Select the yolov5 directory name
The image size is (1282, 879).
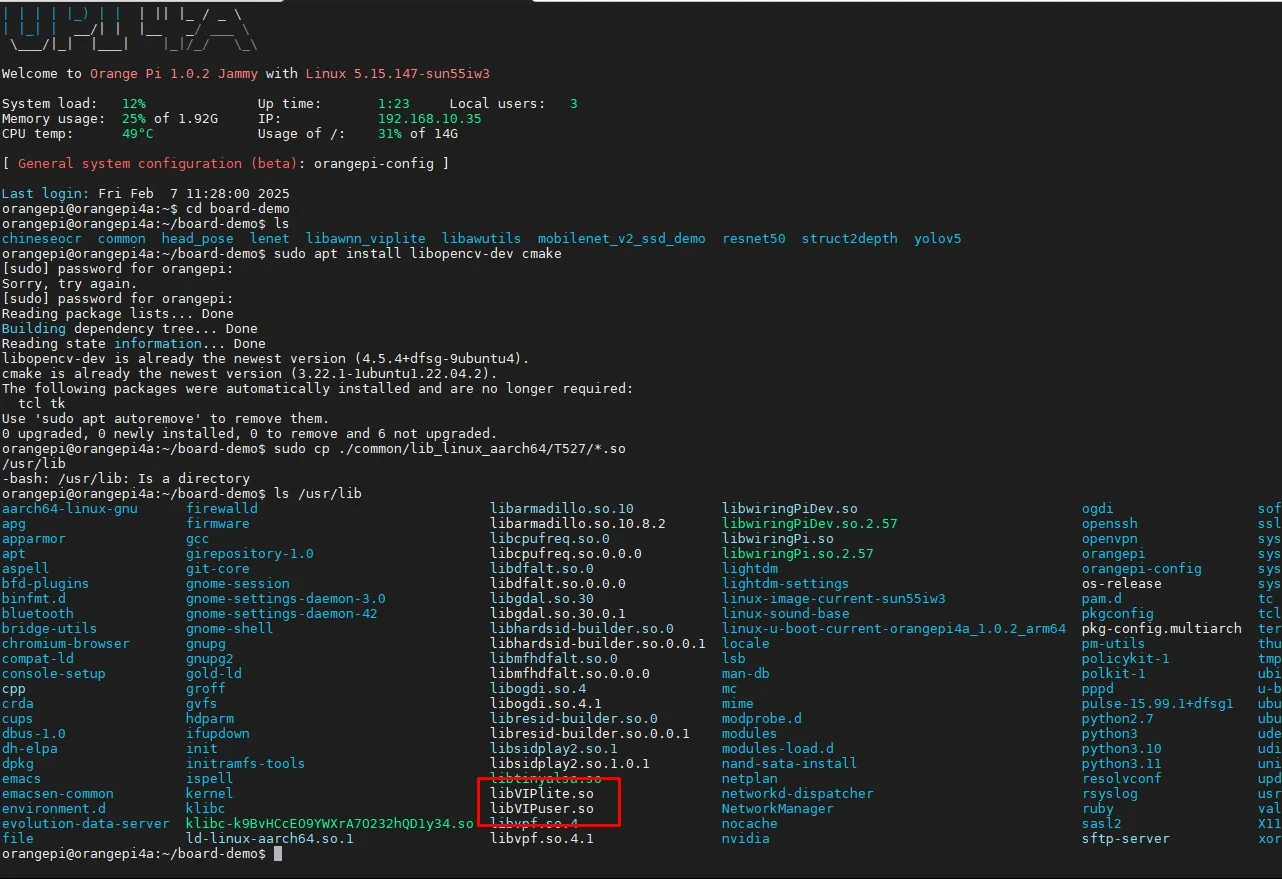click(937, 238)
